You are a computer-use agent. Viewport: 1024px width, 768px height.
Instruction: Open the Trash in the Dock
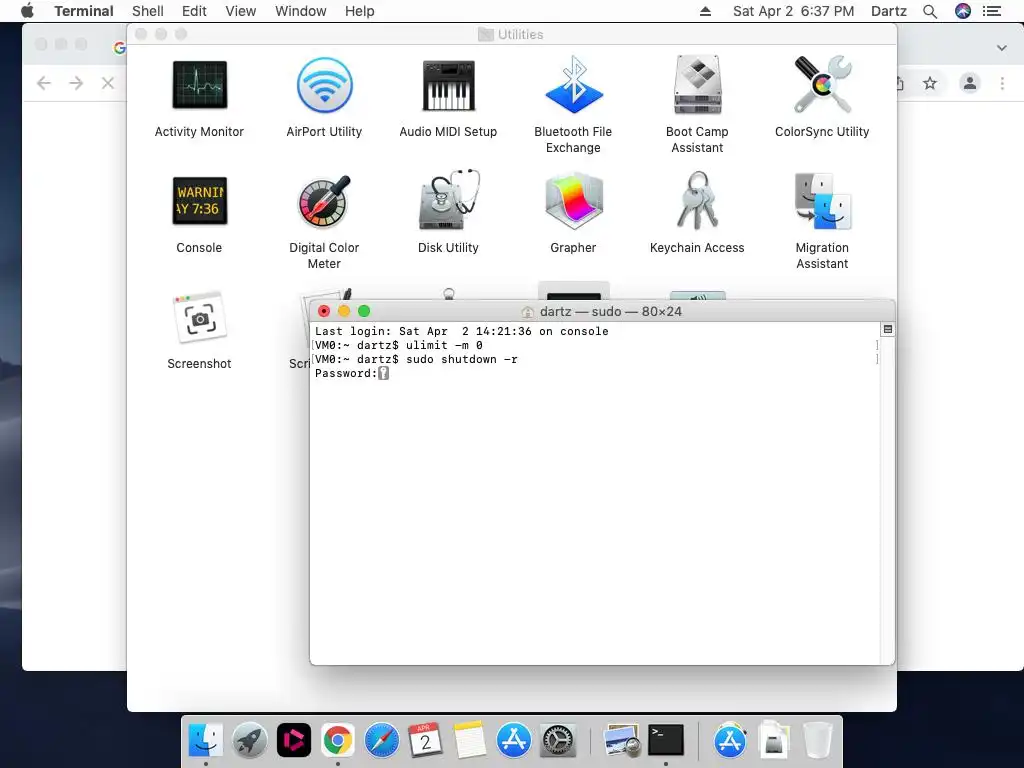coord(817,740)
